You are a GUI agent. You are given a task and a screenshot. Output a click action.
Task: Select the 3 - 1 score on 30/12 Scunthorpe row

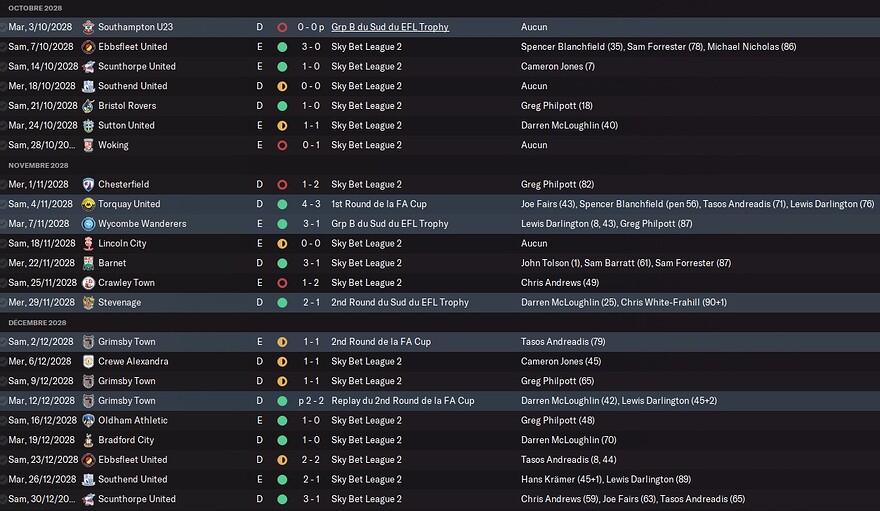(311, 498)
